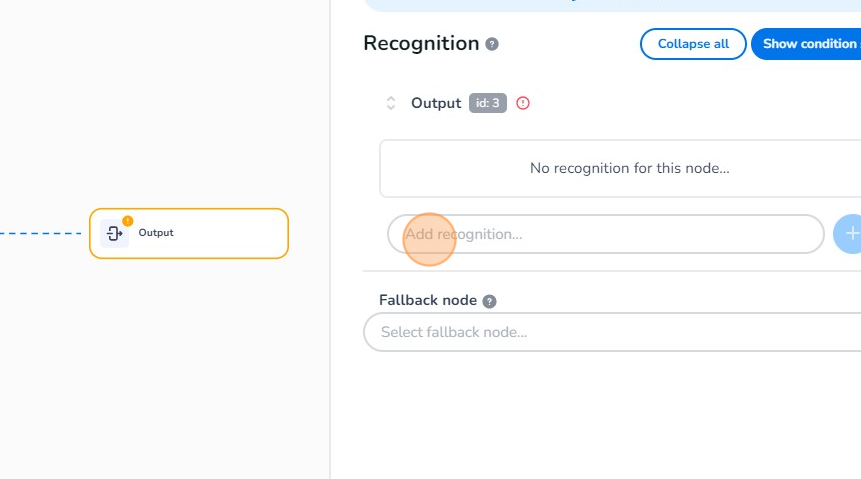This screenshot has height=479, width=861.
Task: Click the Fallback node label
Action: tap(427, 300)
